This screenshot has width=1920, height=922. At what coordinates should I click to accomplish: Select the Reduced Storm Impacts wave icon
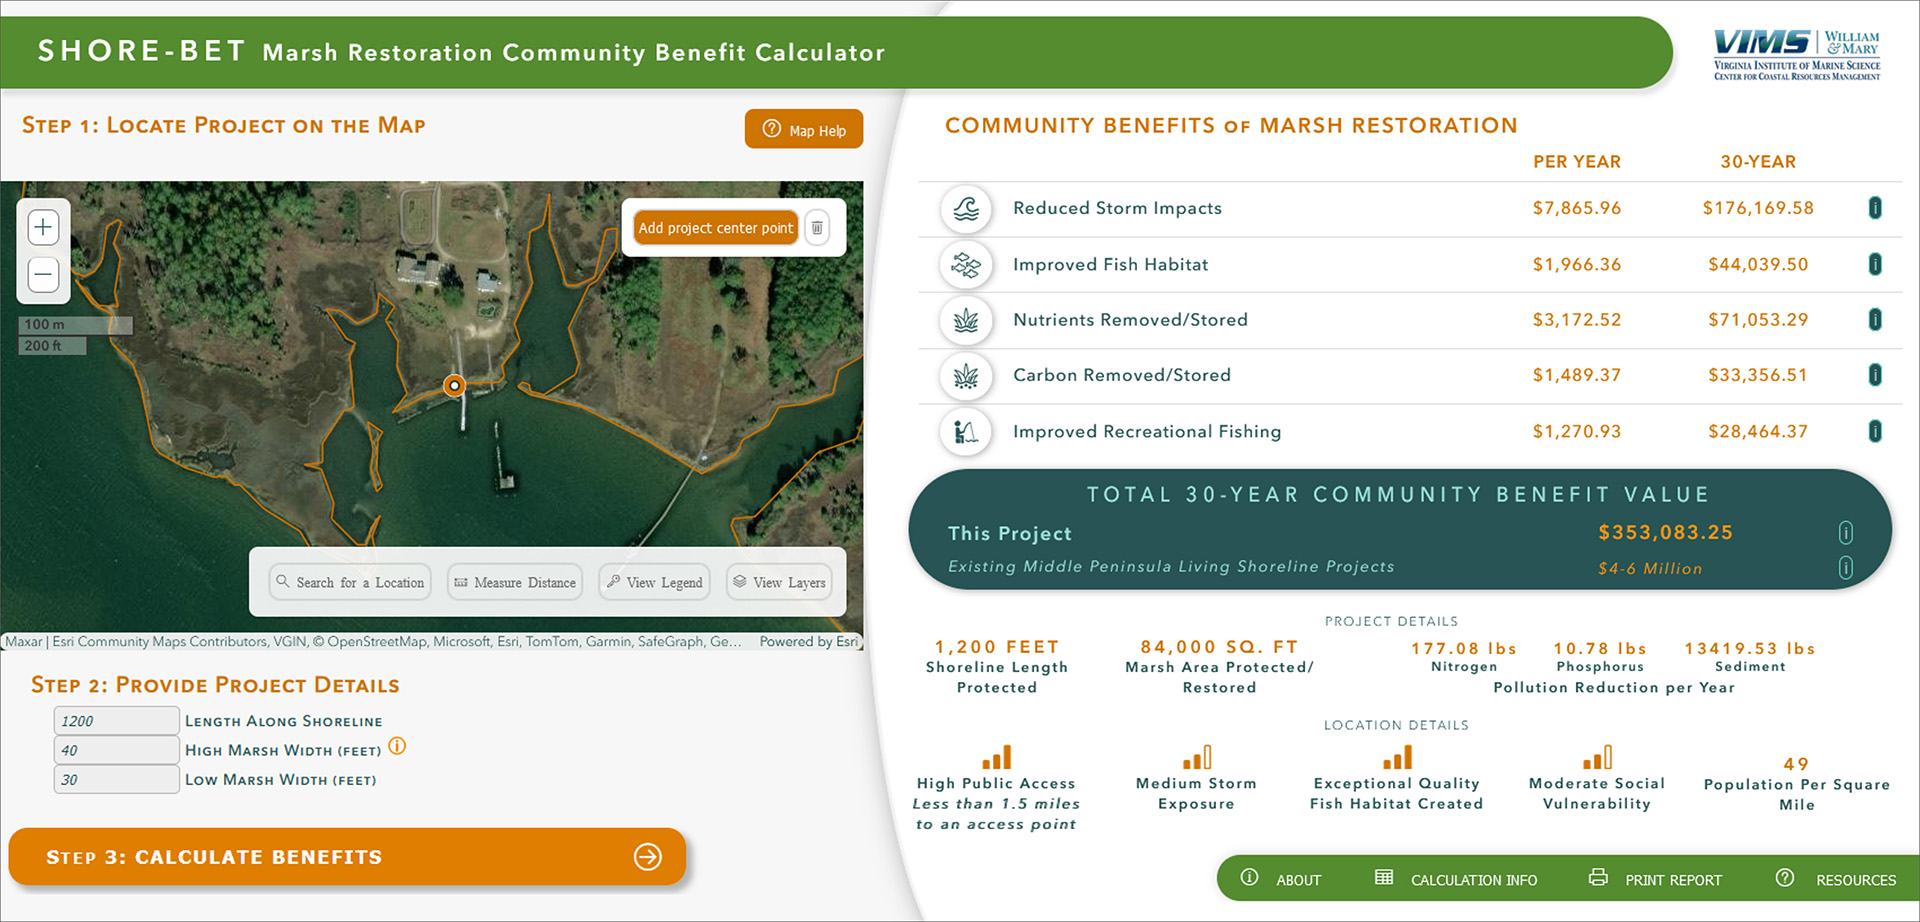point(966,208)
